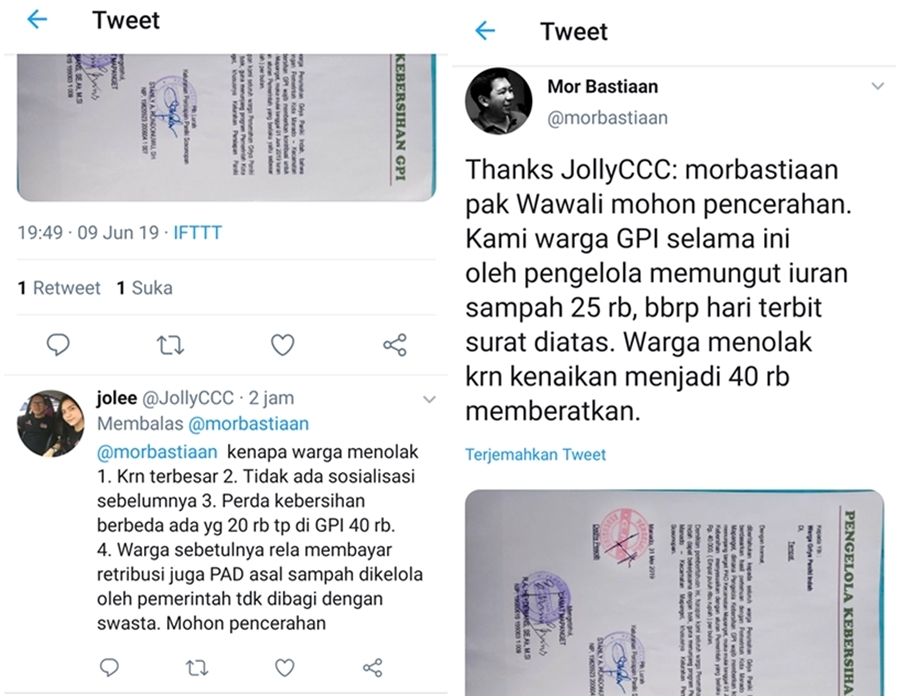Image resolution: width=900 pixels, height=700 pixels.
Task: Open @morbastiaan mention in Membalas line
Action: click(x=249, y=424)
